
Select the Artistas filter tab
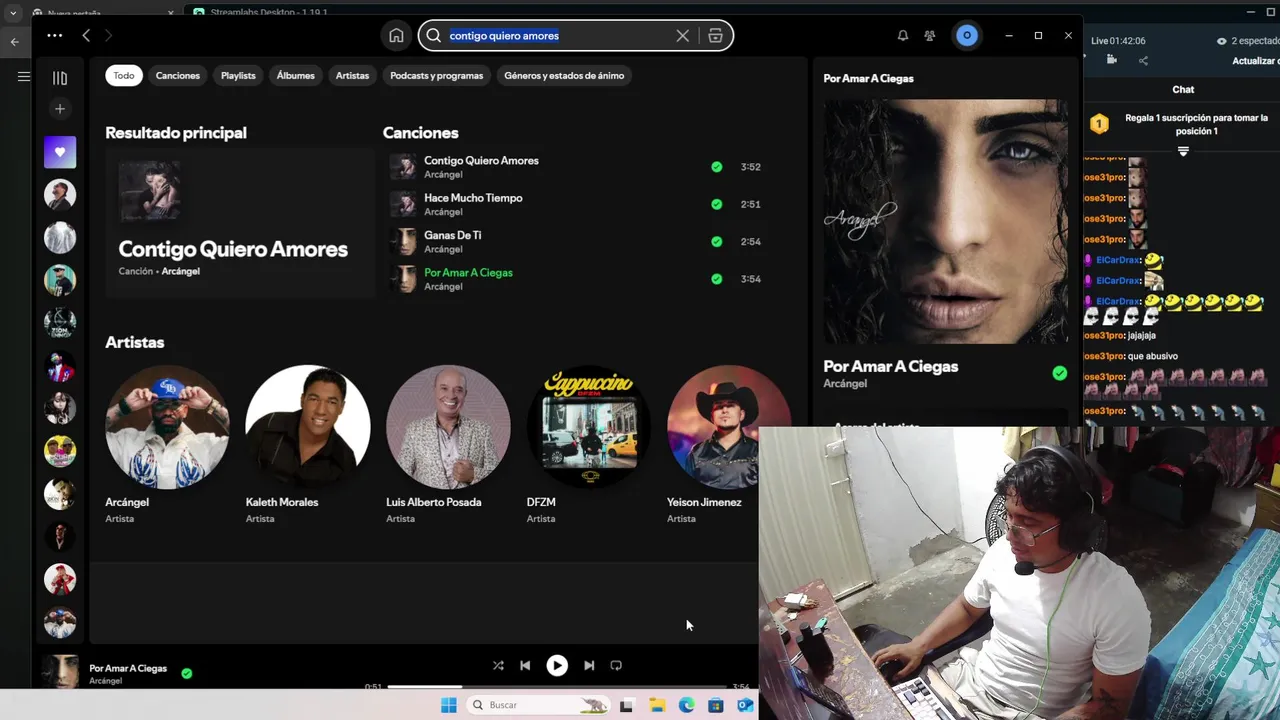point(352,75)
